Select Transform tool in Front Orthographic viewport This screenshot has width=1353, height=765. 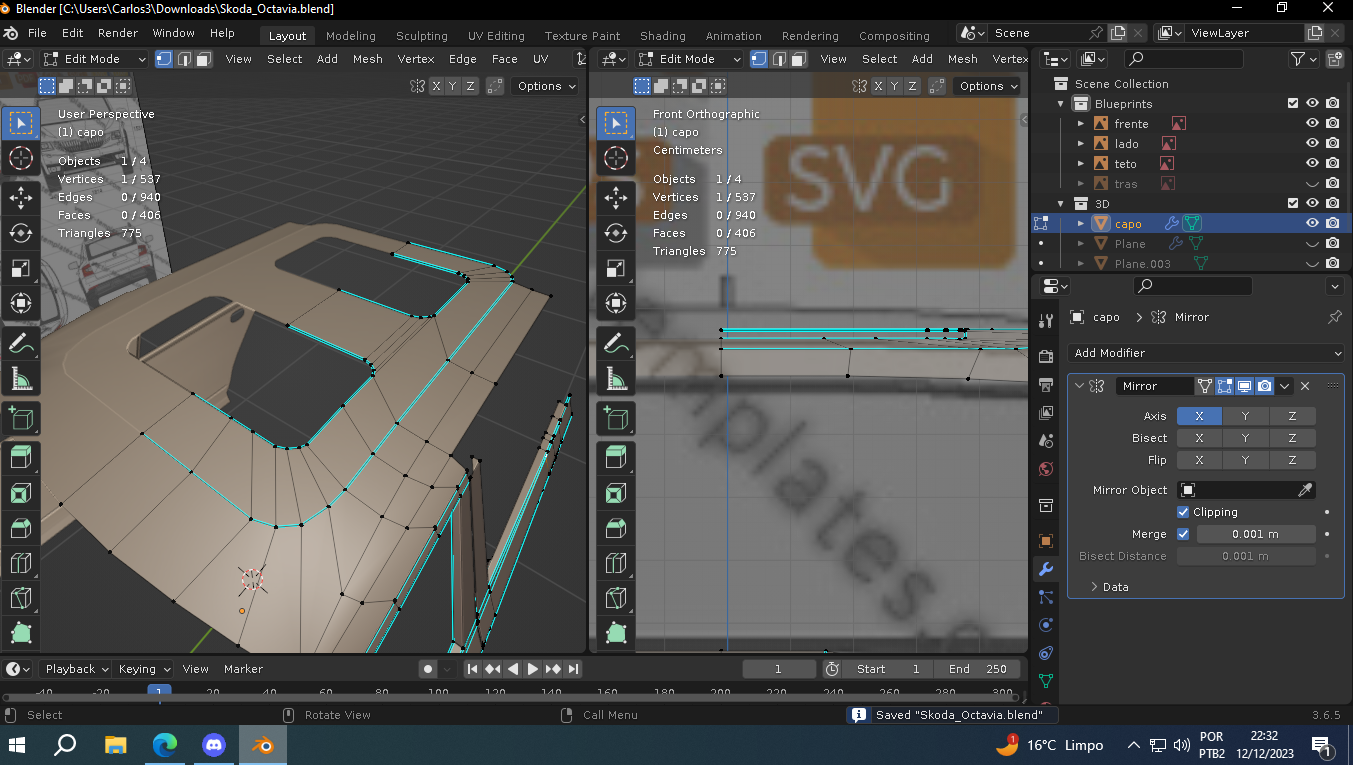click(616, 303)
